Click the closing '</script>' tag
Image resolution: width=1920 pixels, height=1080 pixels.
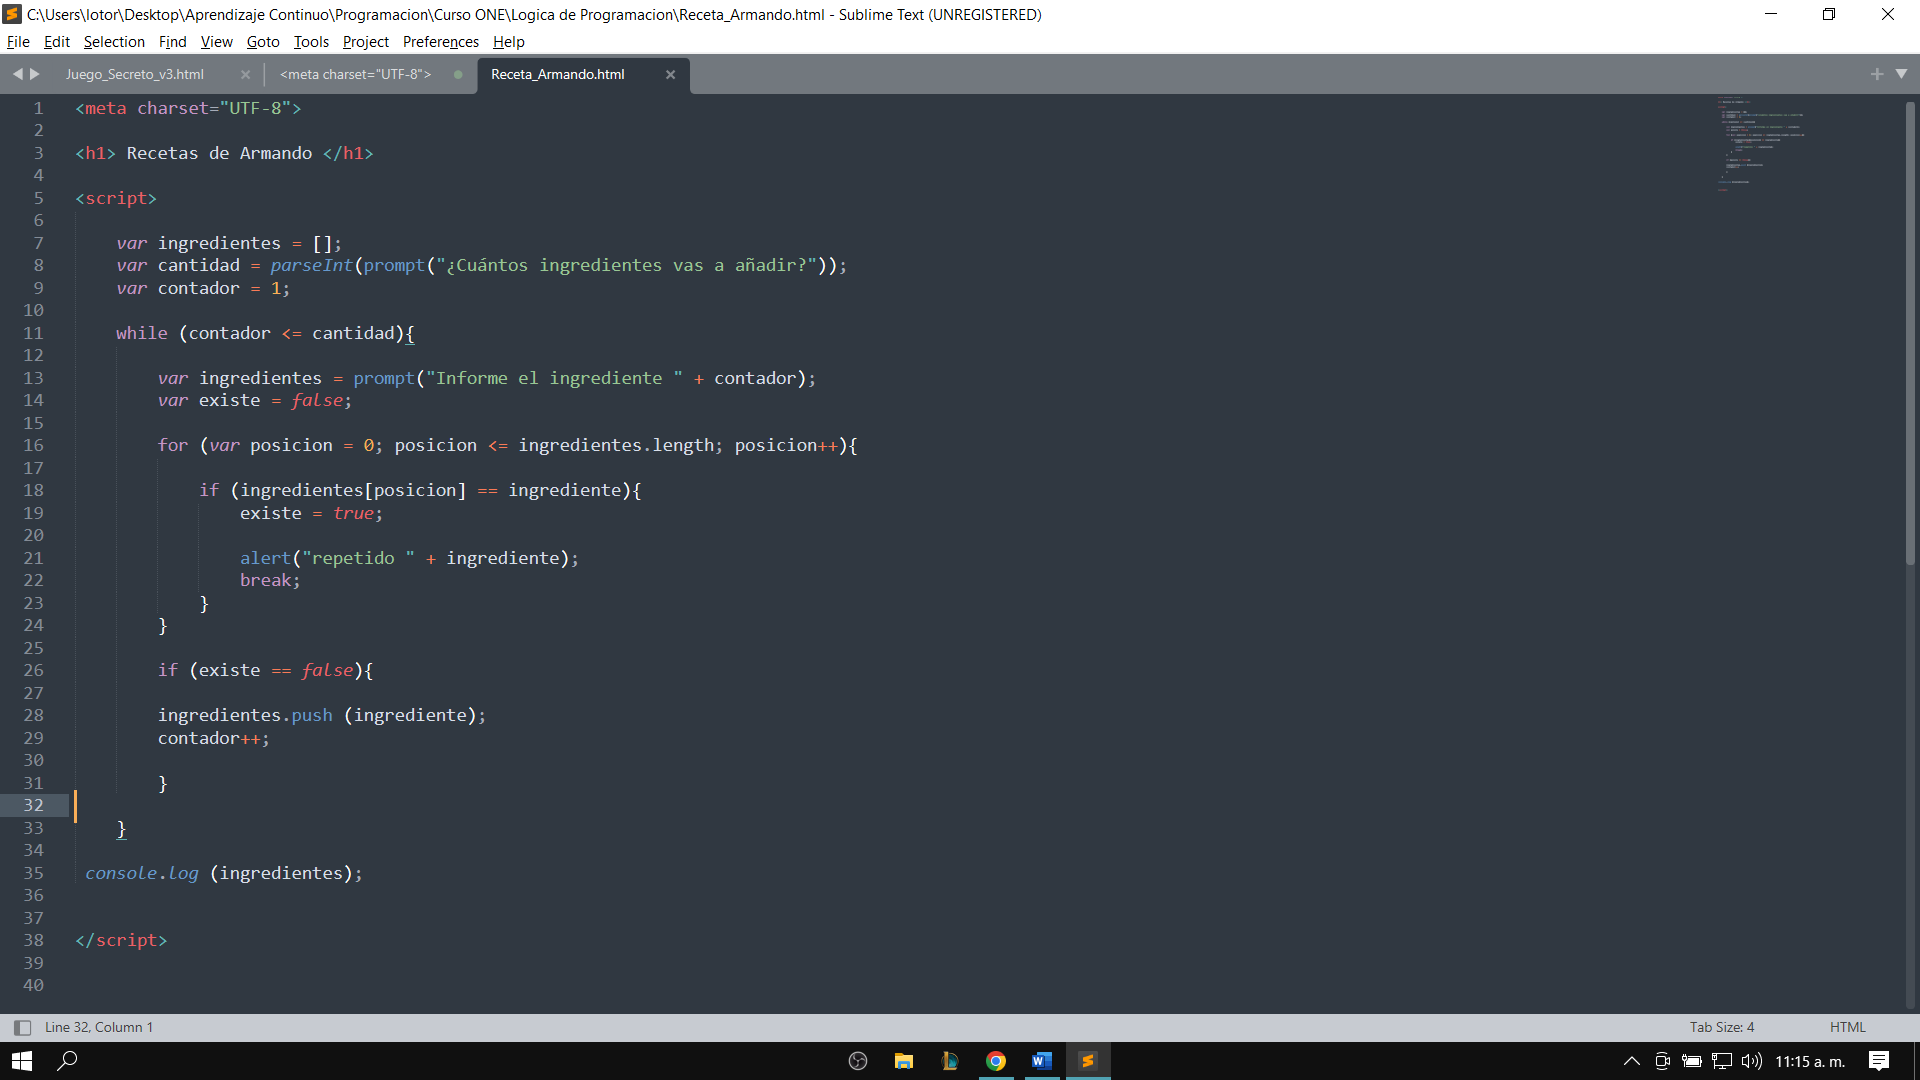pos(121,940)
